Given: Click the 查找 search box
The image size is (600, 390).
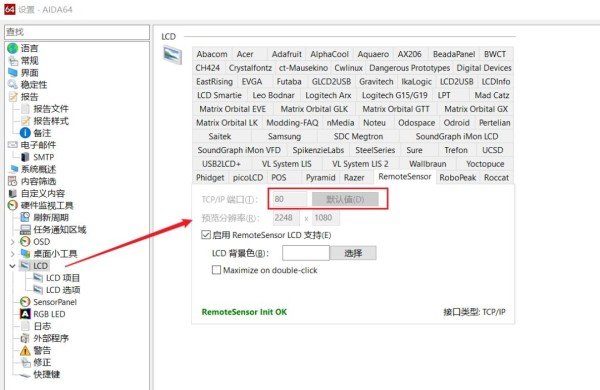Looking at the screenshot, I should click(x=77, y=32).
